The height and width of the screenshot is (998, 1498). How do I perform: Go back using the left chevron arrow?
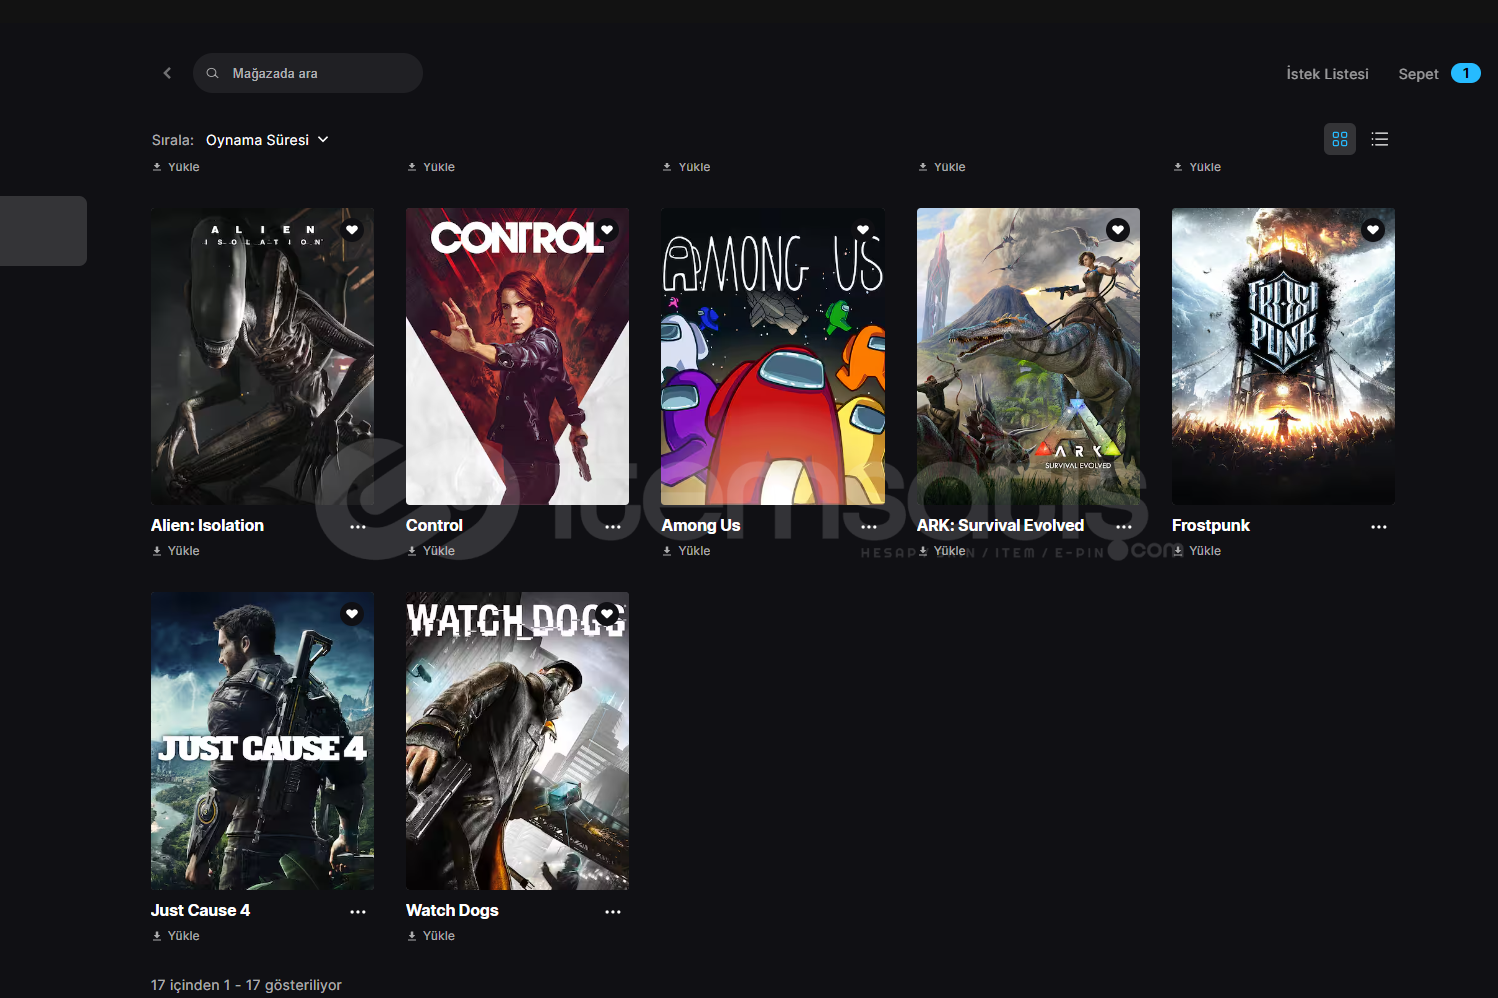point(167,73)
